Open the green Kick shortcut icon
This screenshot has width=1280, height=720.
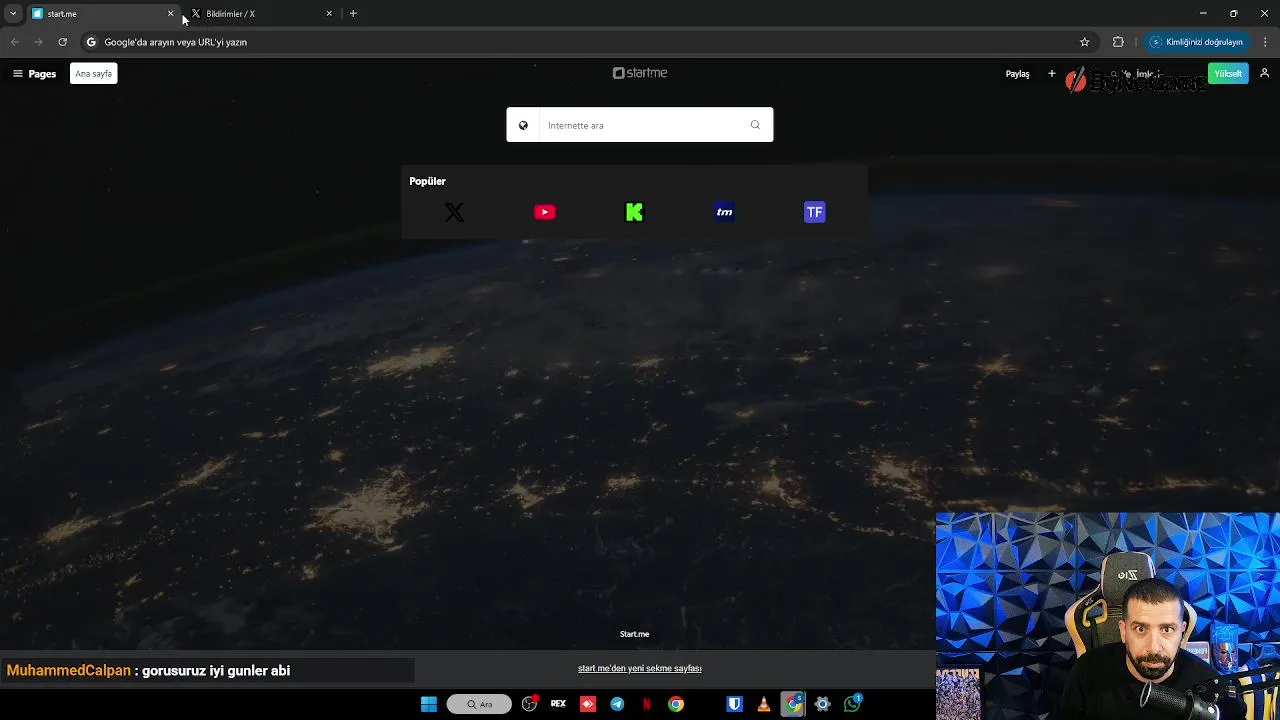(634, 212)
